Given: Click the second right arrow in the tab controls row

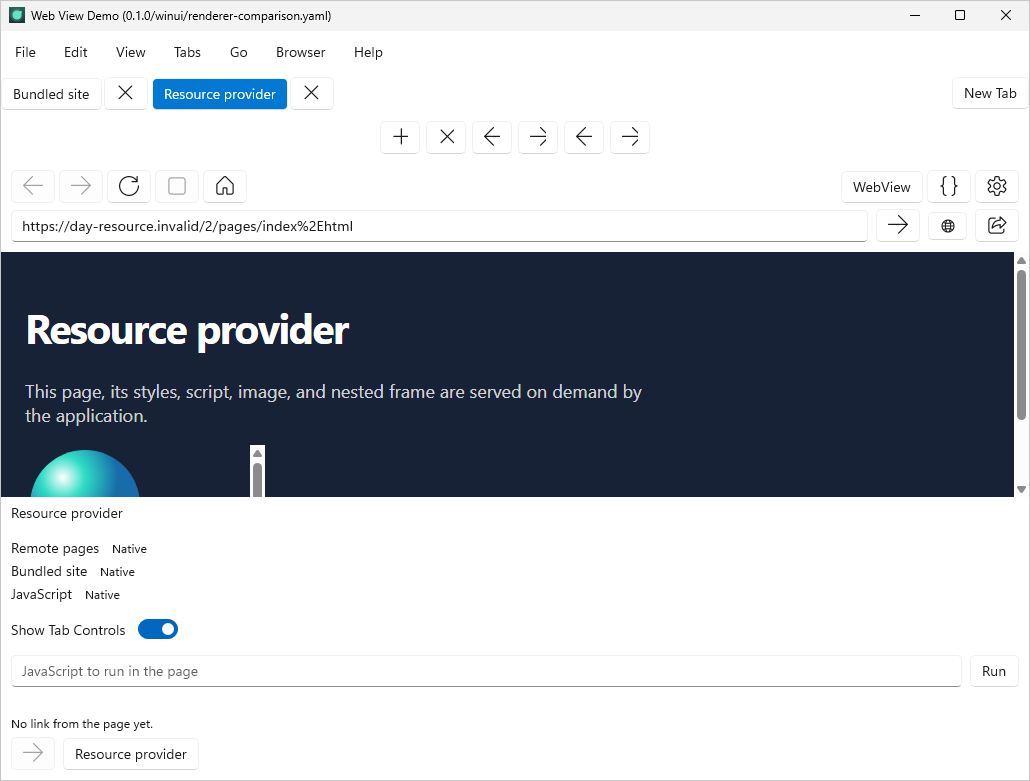Looking at the screenshot, I should pyautogui.click(x=630, y=137).
